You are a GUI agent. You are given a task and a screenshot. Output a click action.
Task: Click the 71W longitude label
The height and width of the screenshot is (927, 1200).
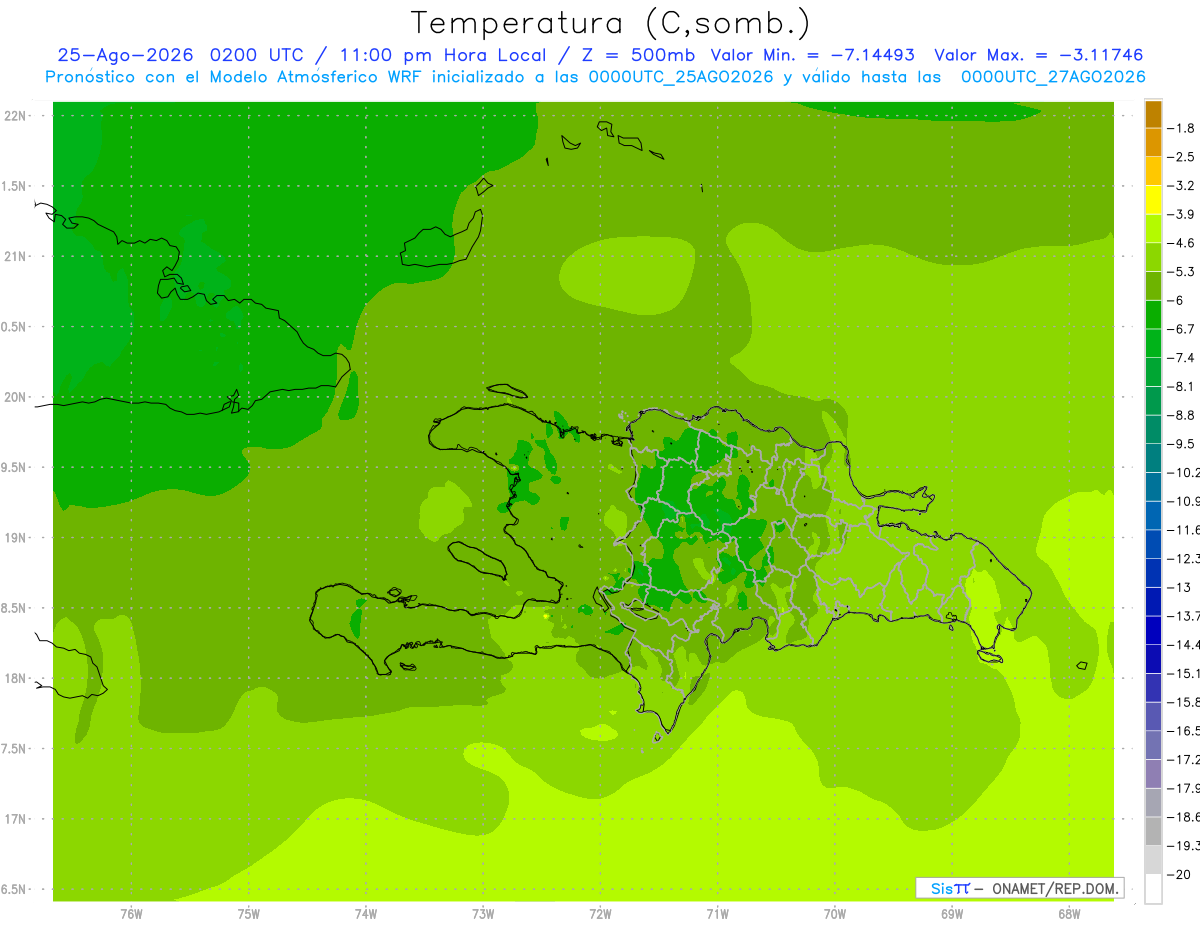717,914
